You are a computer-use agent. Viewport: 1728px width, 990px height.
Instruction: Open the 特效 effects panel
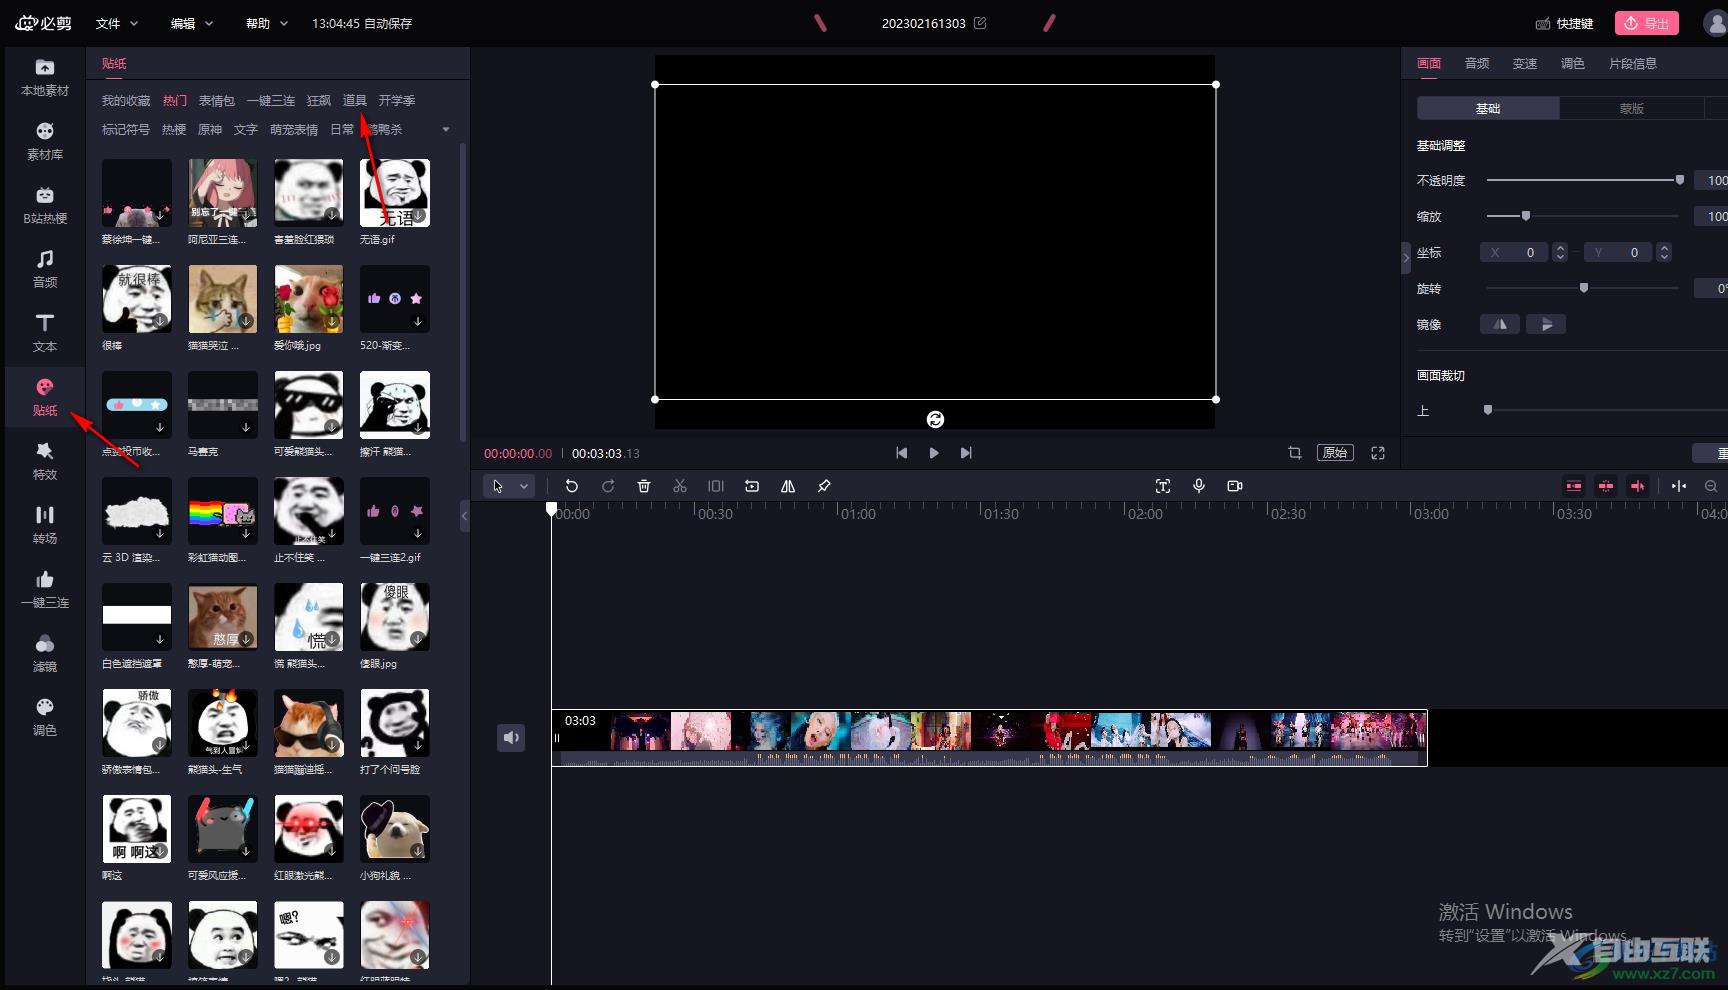coord(45,461)
